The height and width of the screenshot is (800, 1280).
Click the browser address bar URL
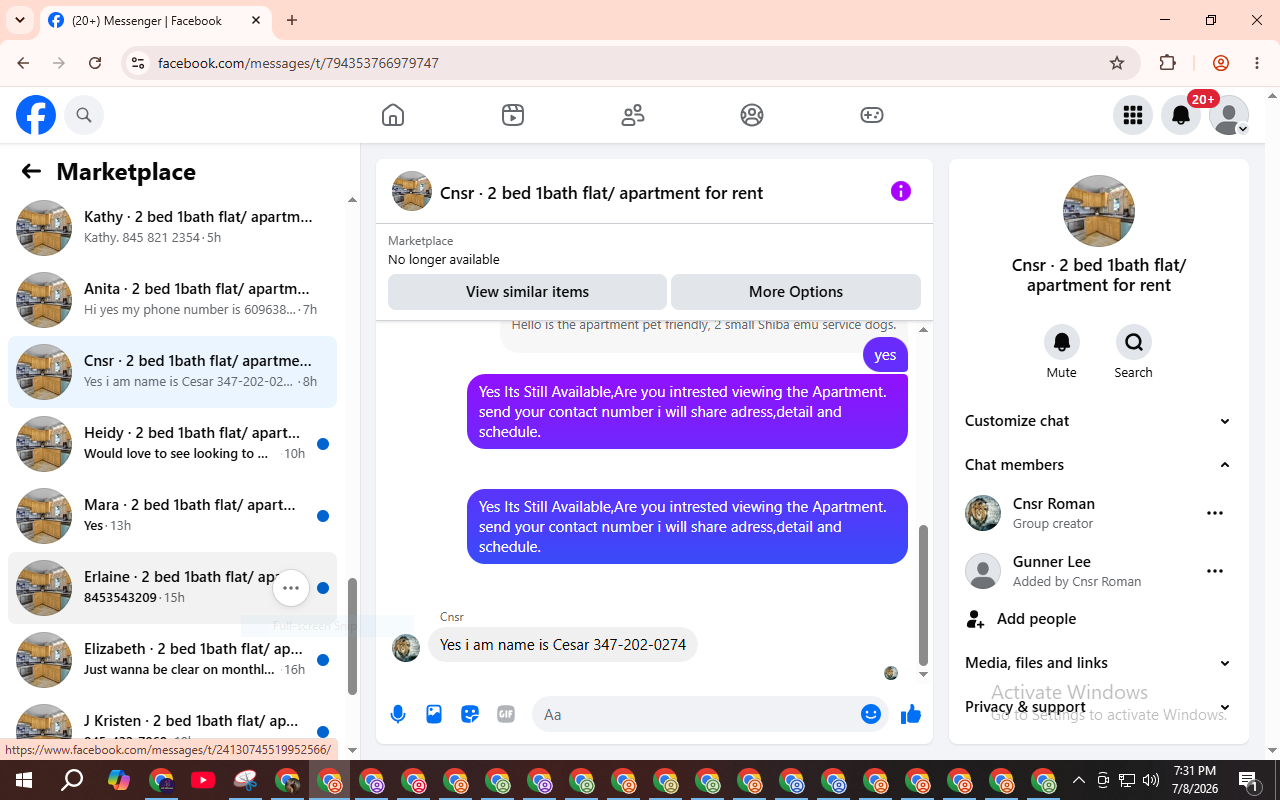click(x=298, y=63)
